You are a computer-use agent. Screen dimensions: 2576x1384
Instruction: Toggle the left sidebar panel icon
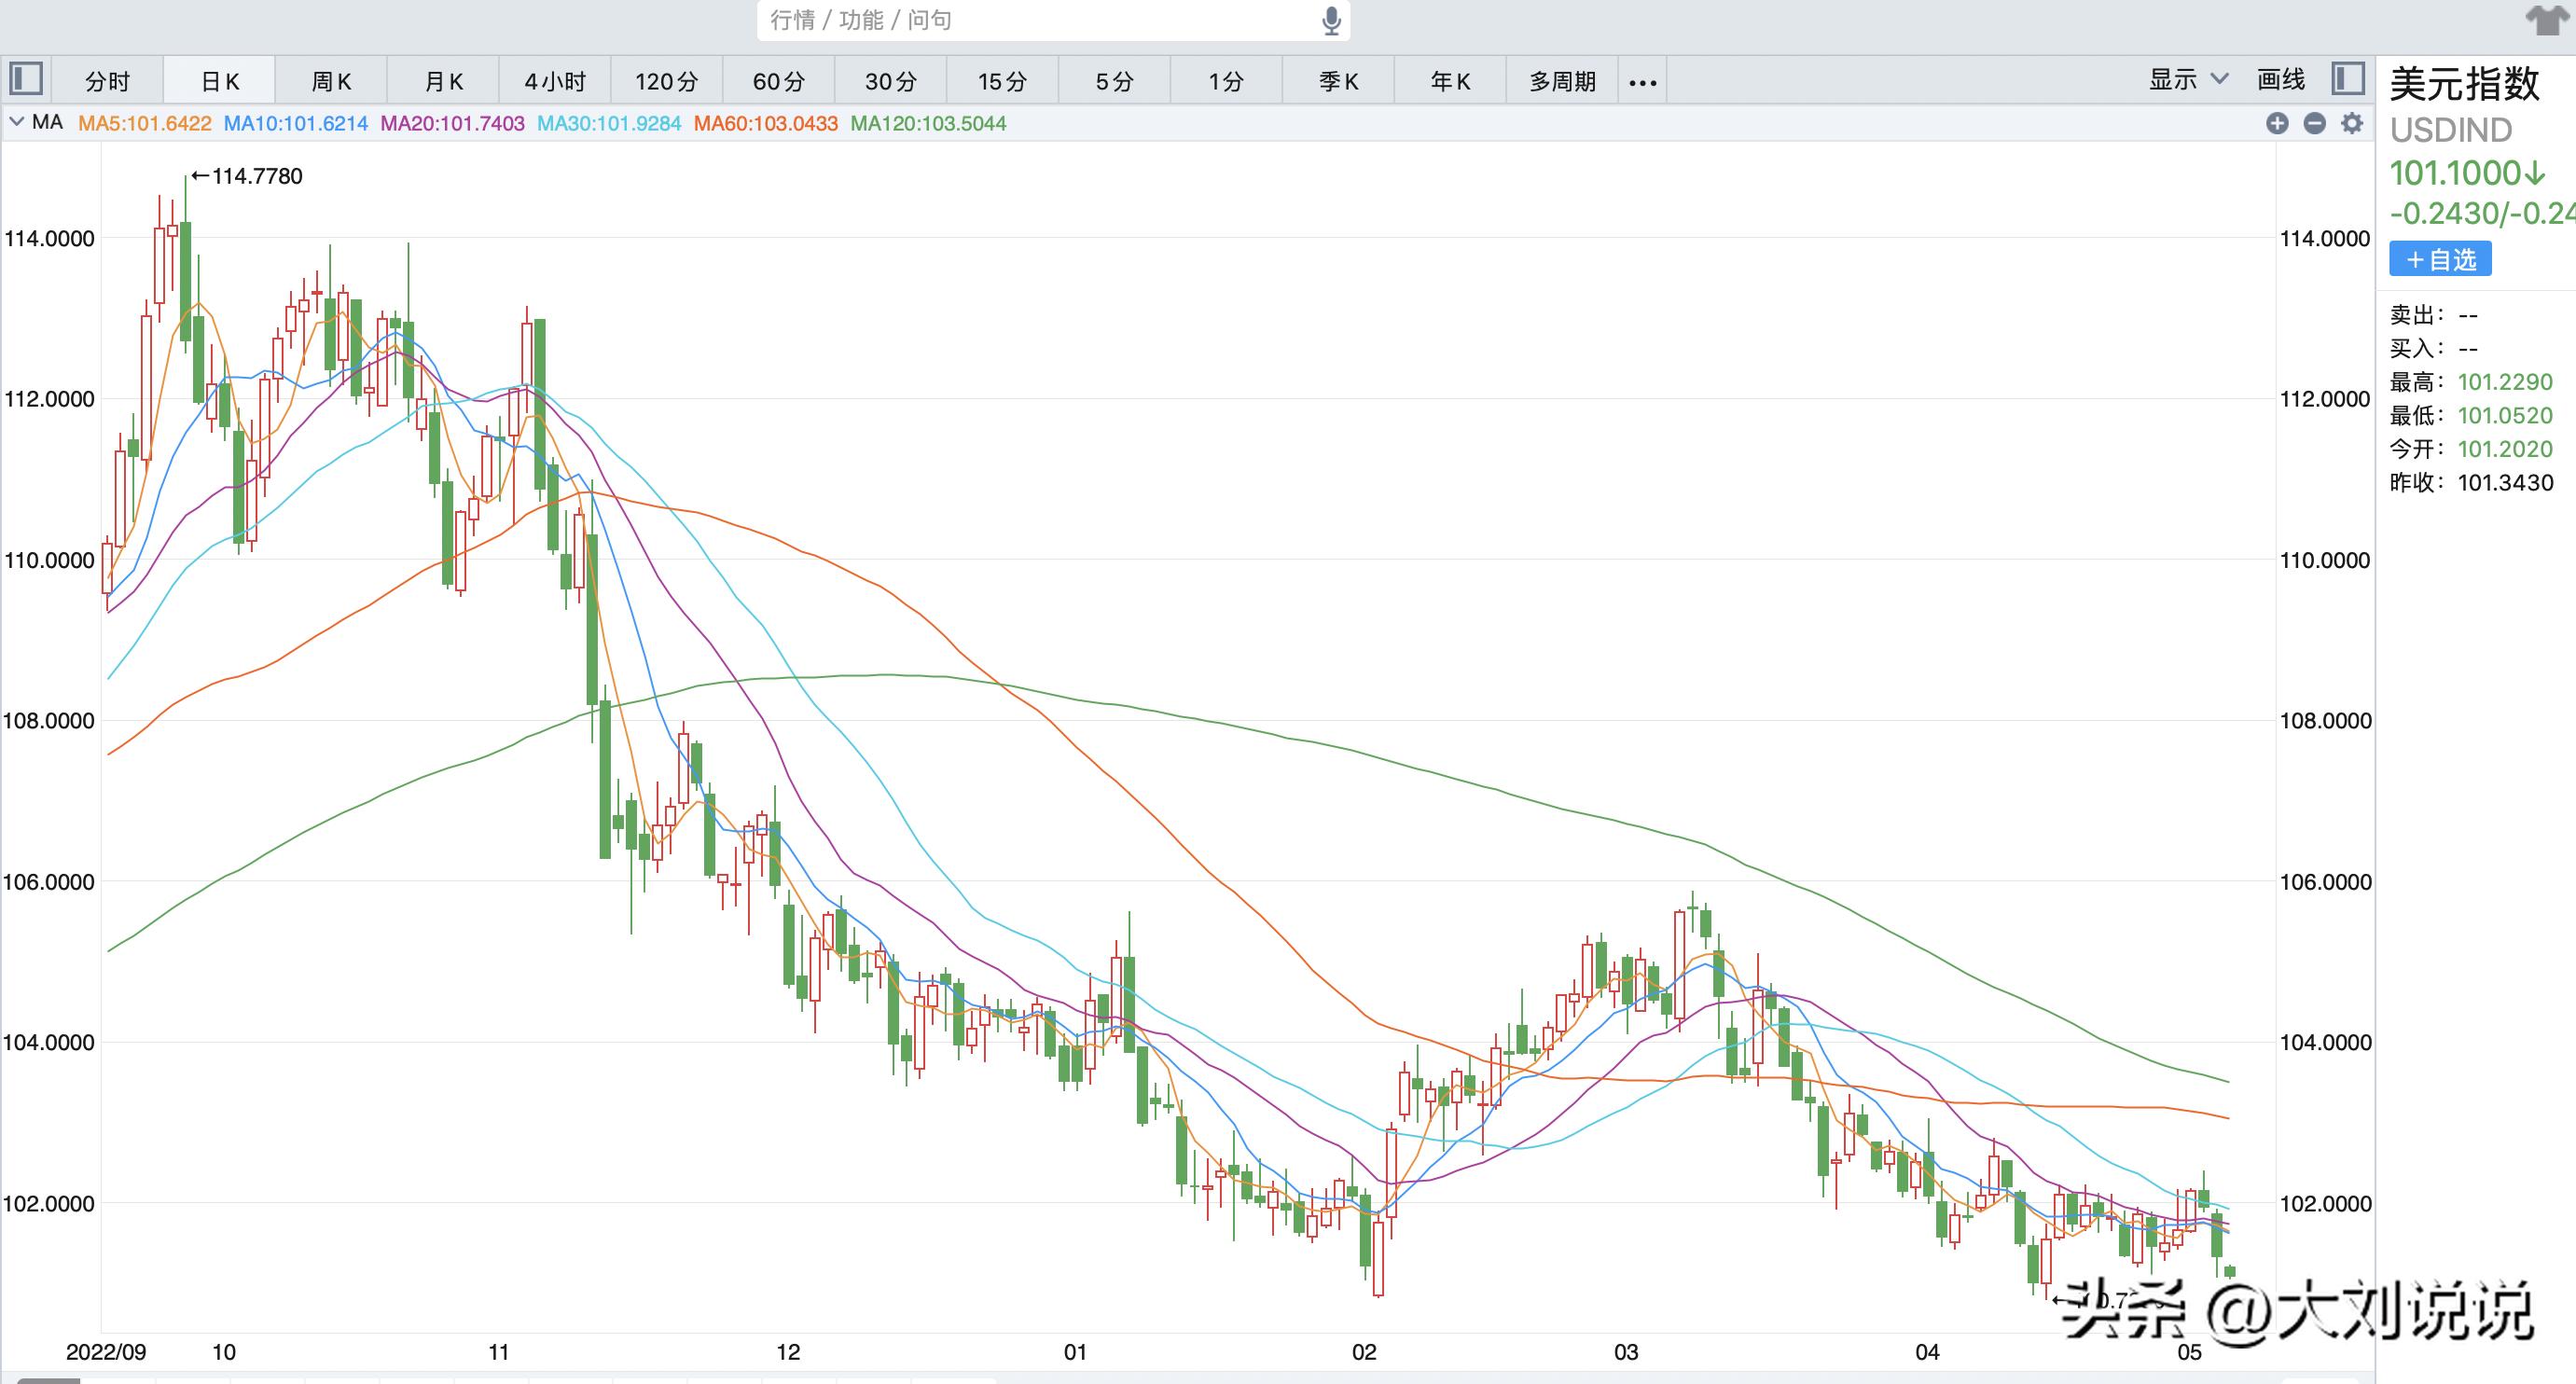click(26, 79)
